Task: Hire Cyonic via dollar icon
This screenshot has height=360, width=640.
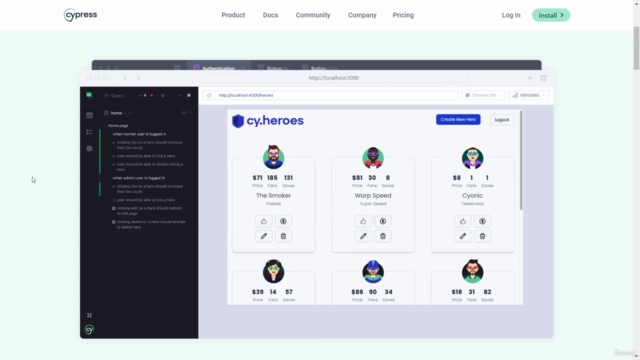Action: coord(482,221)
